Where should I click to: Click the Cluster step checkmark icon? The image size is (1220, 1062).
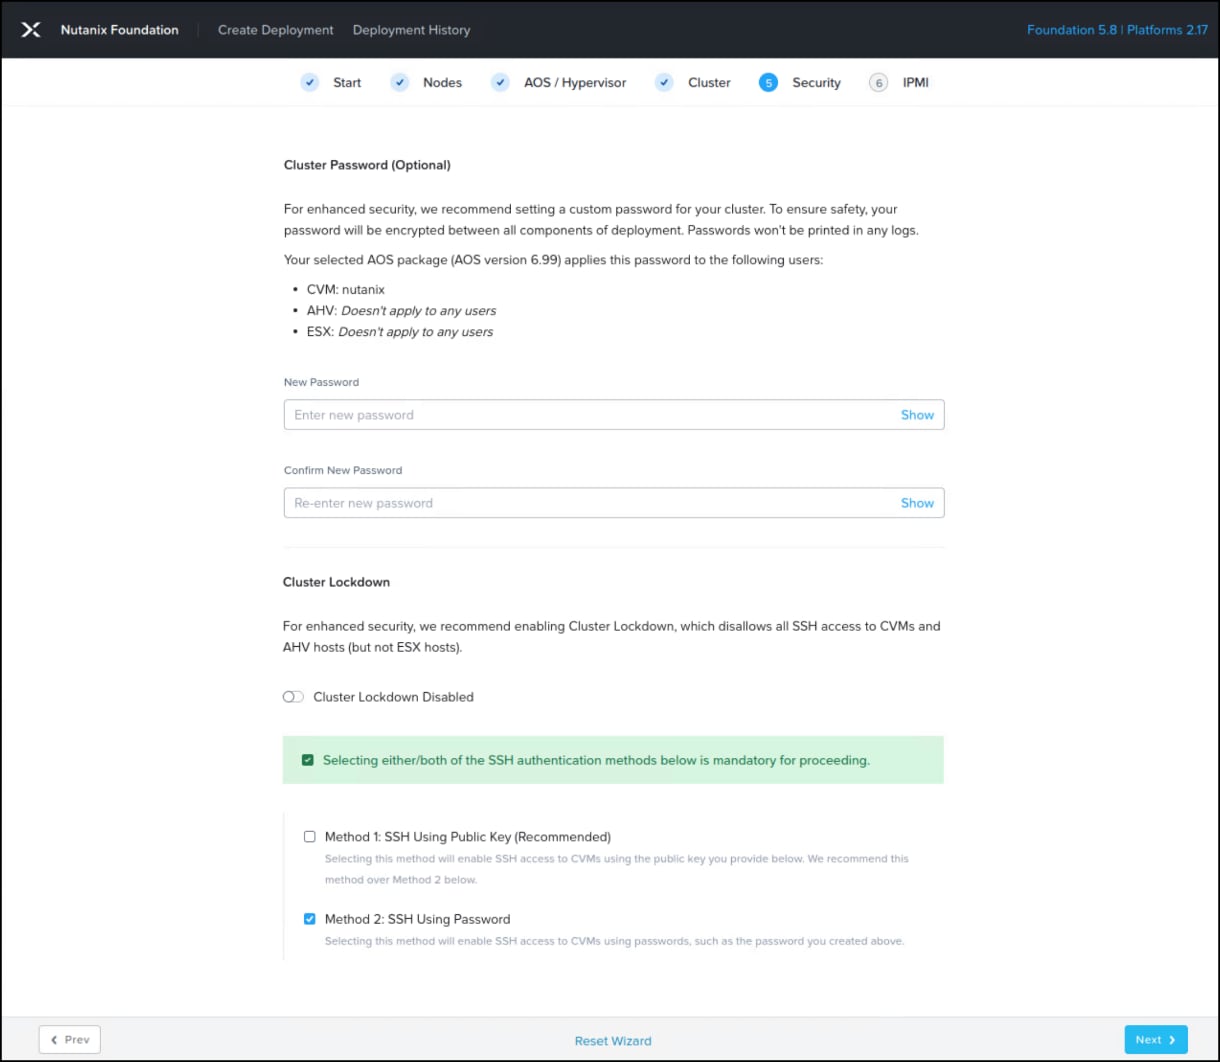(665, 82)
